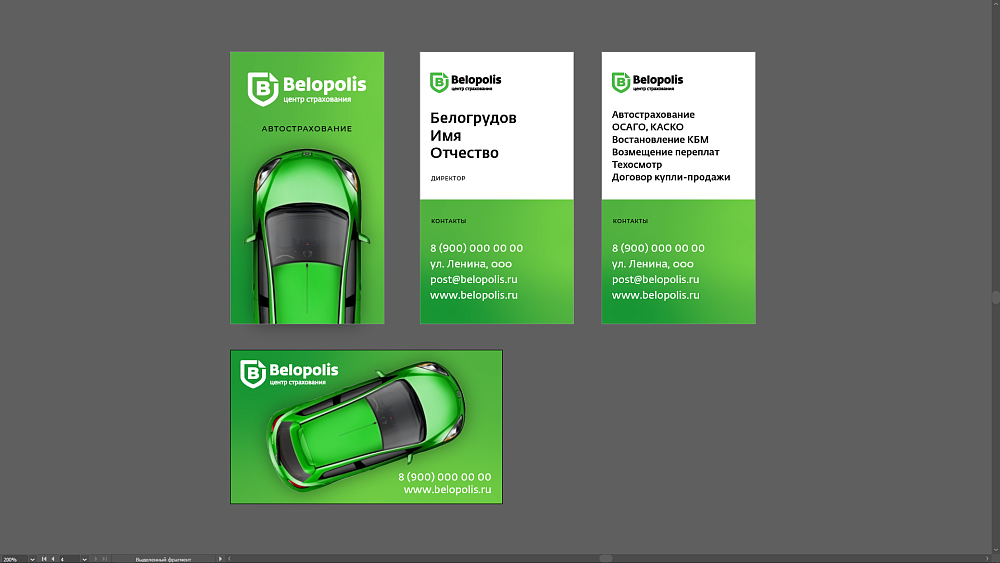
Task: Select the ДИРЕКТОР job title text
Action: (448, 179)
